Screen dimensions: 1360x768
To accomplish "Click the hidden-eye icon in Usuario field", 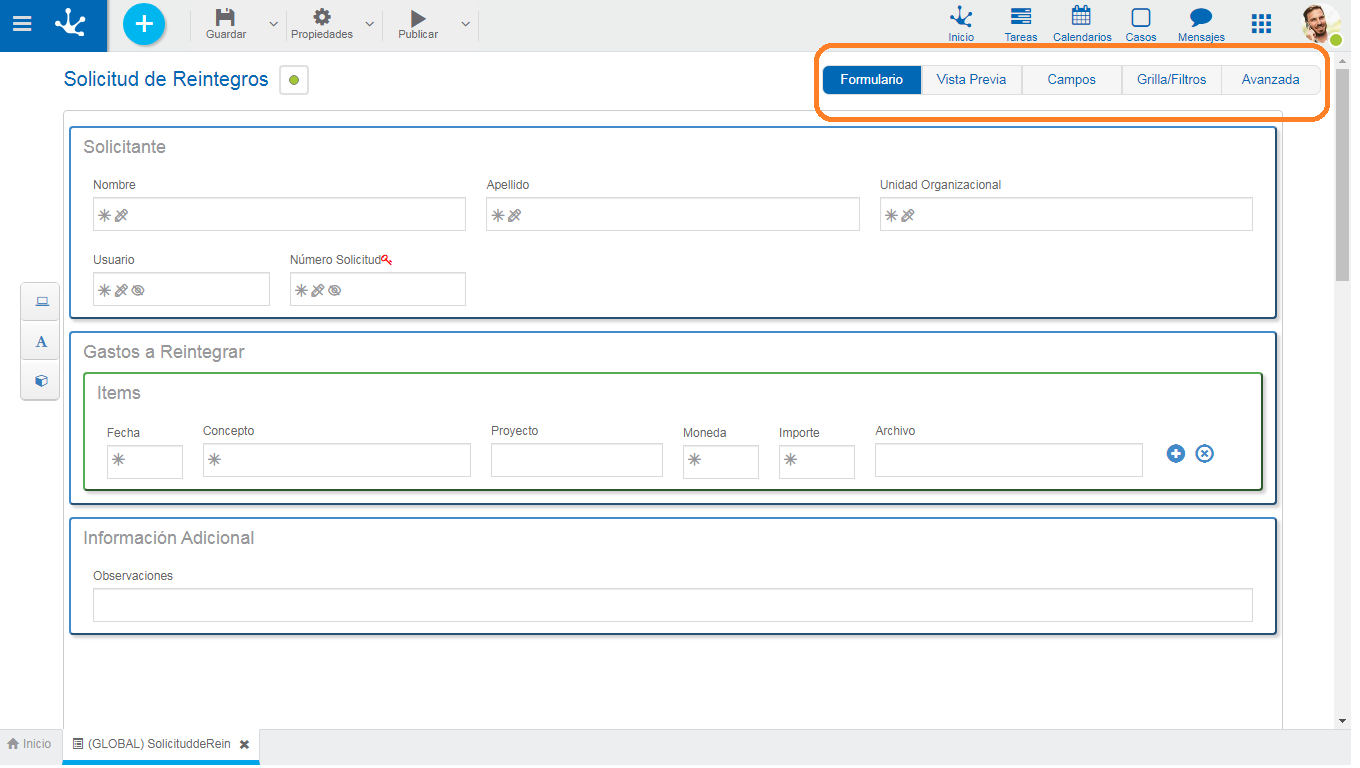I will (138, 290).
